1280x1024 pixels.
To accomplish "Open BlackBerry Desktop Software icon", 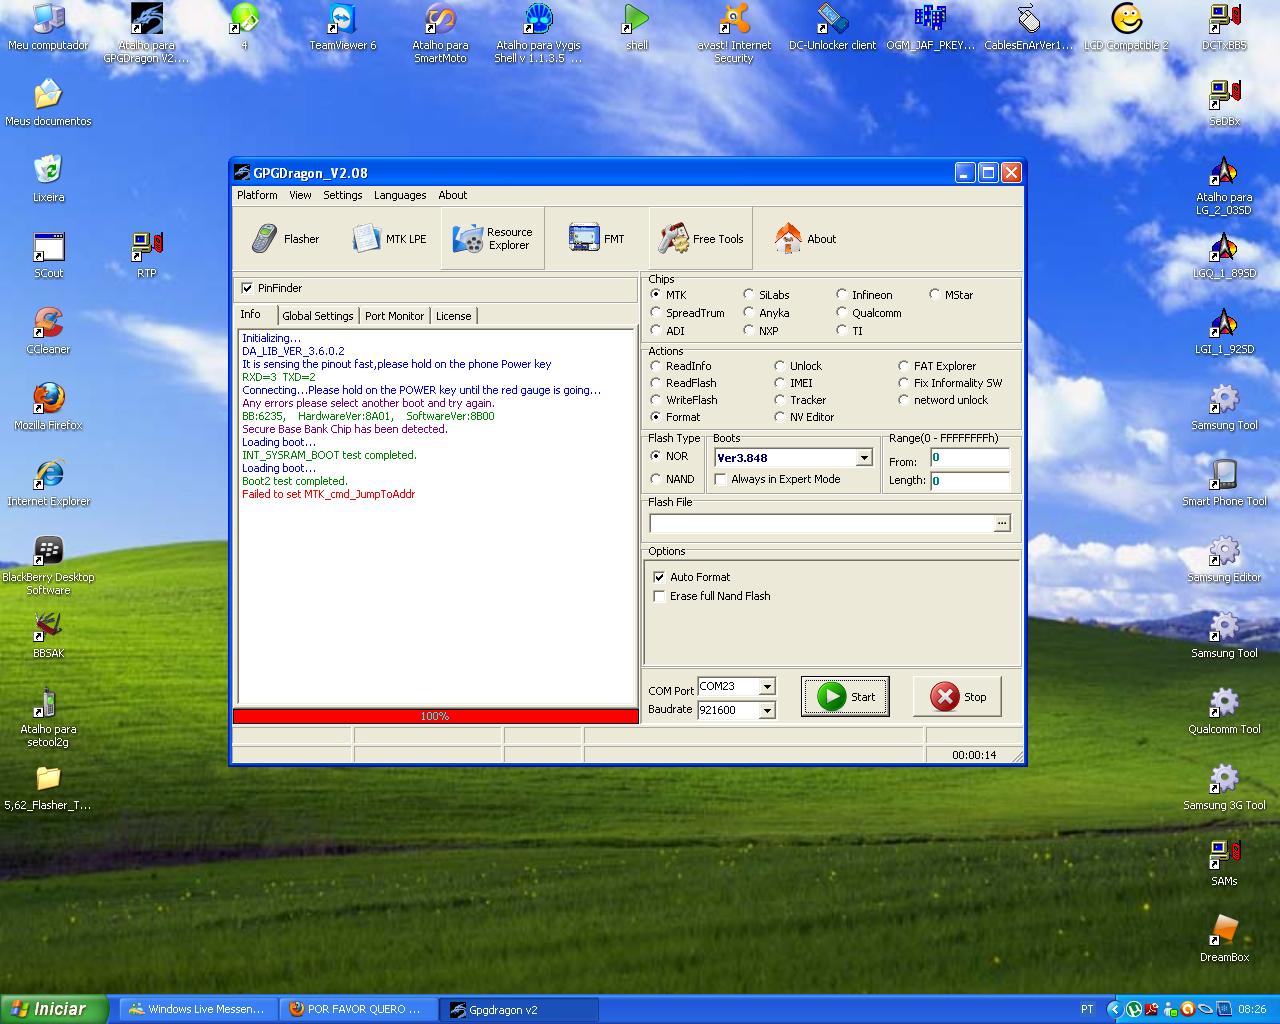I will 48,566.
